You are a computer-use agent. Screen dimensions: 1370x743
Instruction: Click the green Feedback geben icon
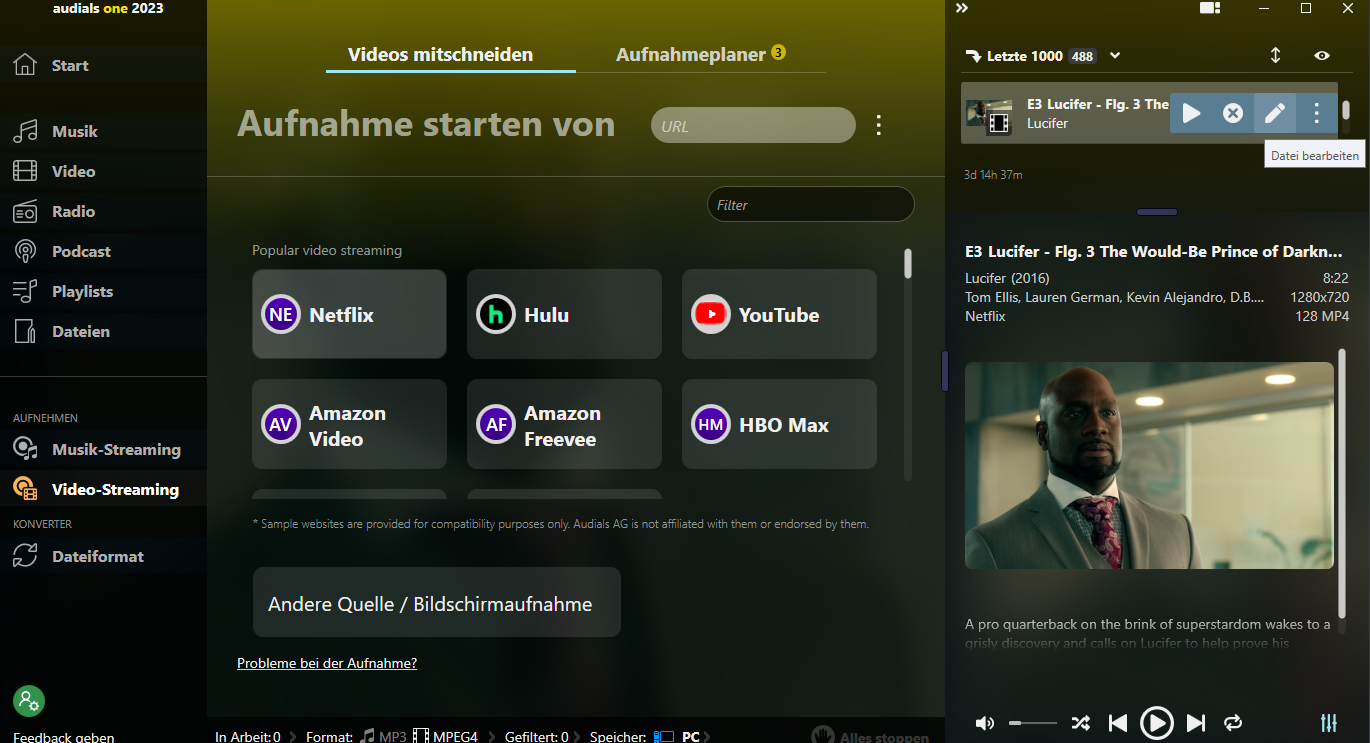28,700
